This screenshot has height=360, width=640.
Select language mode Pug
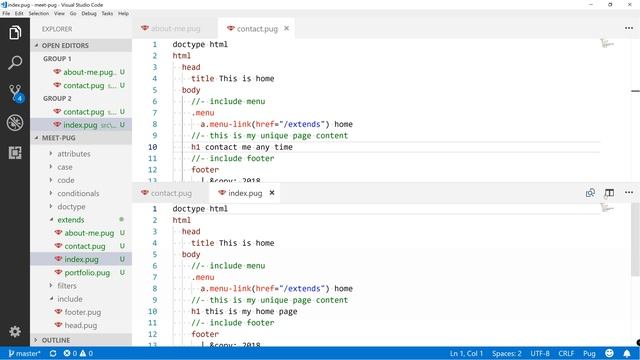pos(589,353)
